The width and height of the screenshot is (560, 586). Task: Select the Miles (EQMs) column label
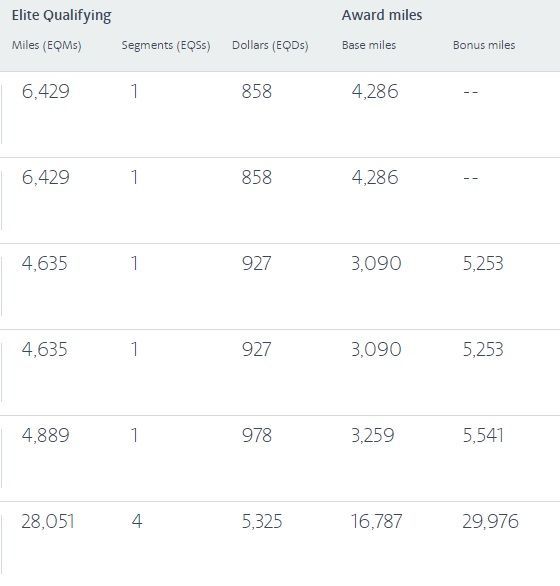pos(46,46)
